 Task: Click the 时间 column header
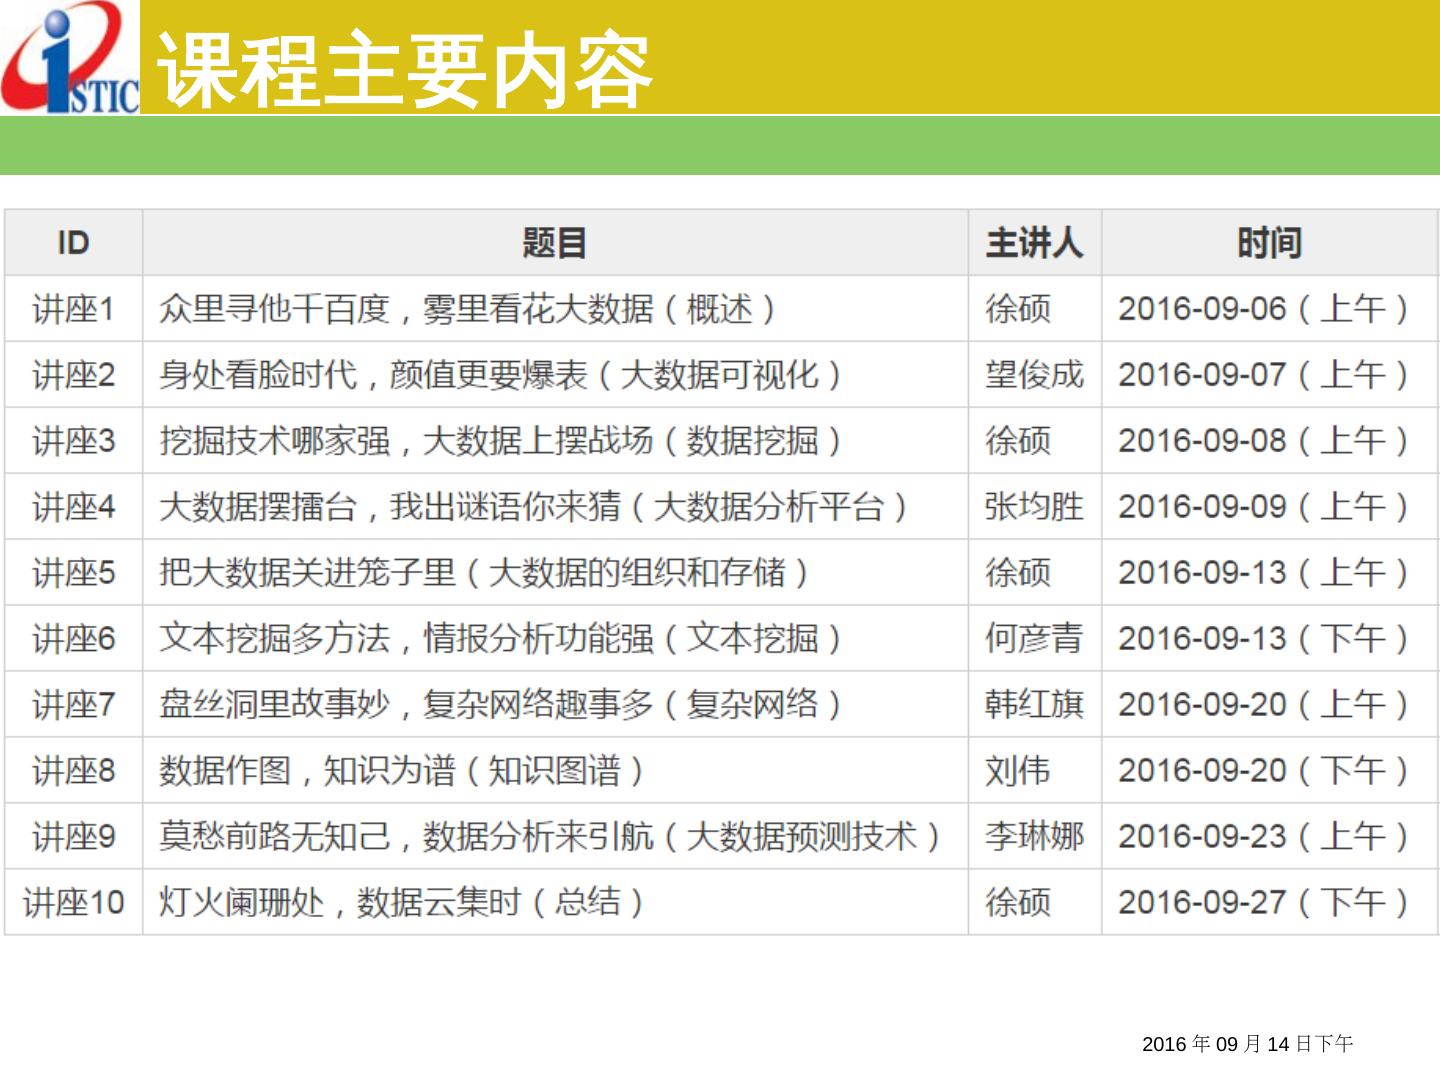pyautogui.click(x=1269, y=243)
